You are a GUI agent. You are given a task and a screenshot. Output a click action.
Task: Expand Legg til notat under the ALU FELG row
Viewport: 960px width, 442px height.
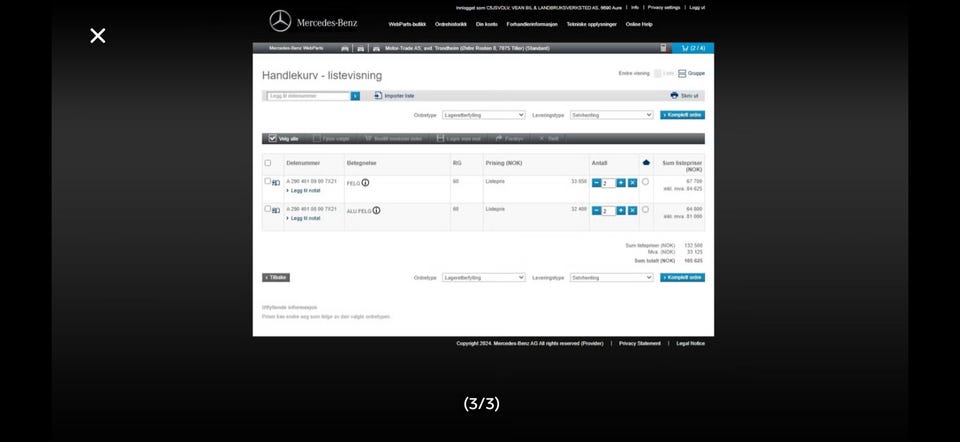303,219
